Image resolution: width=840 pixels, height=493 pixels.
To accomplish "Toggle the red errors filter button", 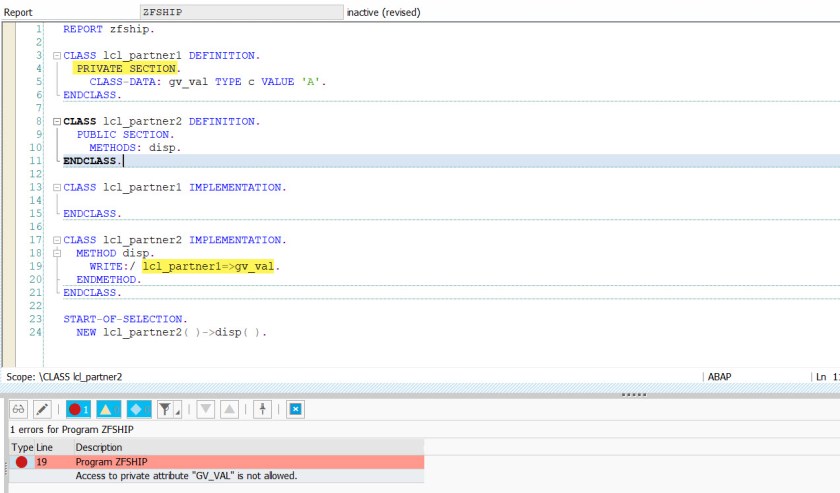I will tap(79, 409).
